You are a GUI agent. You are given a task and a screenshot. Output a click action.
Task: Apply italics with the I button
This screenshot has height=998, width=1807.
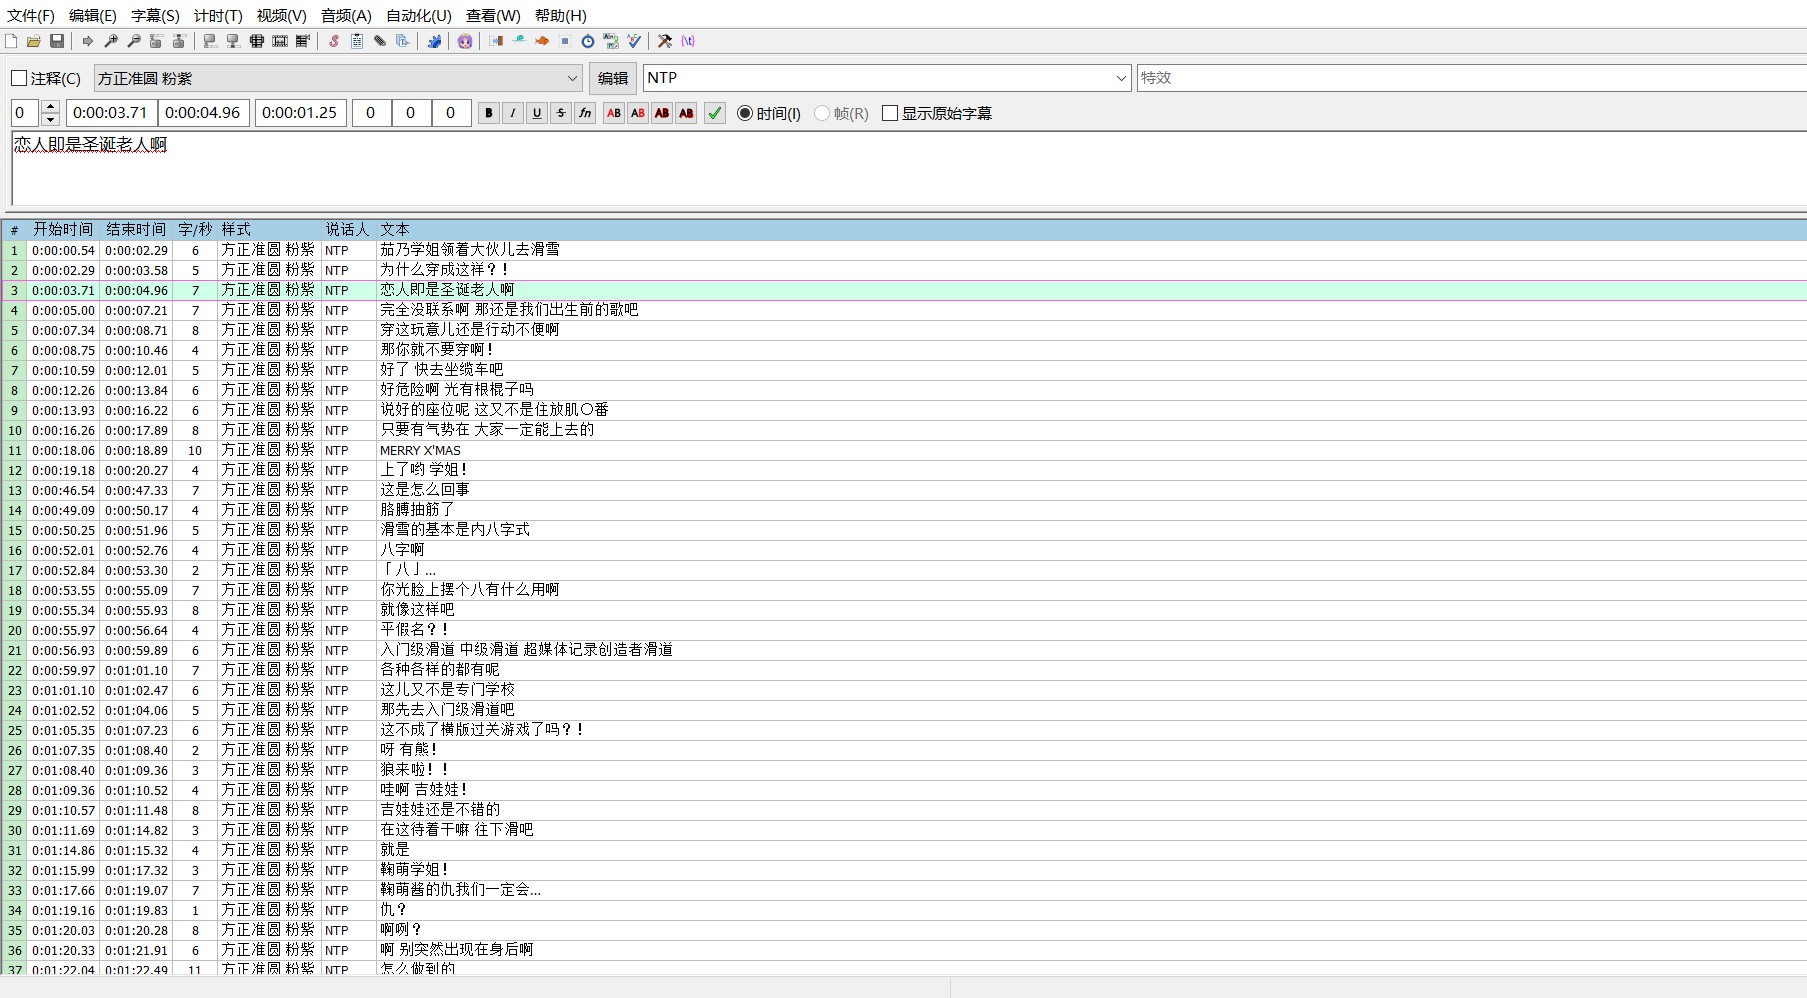(513, 113)
